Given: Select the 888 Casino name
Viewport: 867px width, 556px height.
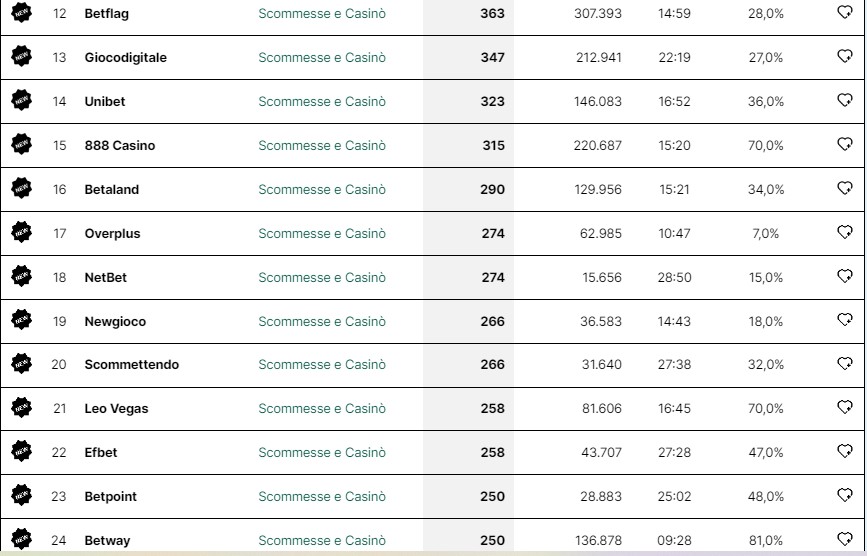Looking at the screenshot, I should (x=120, y=145).
